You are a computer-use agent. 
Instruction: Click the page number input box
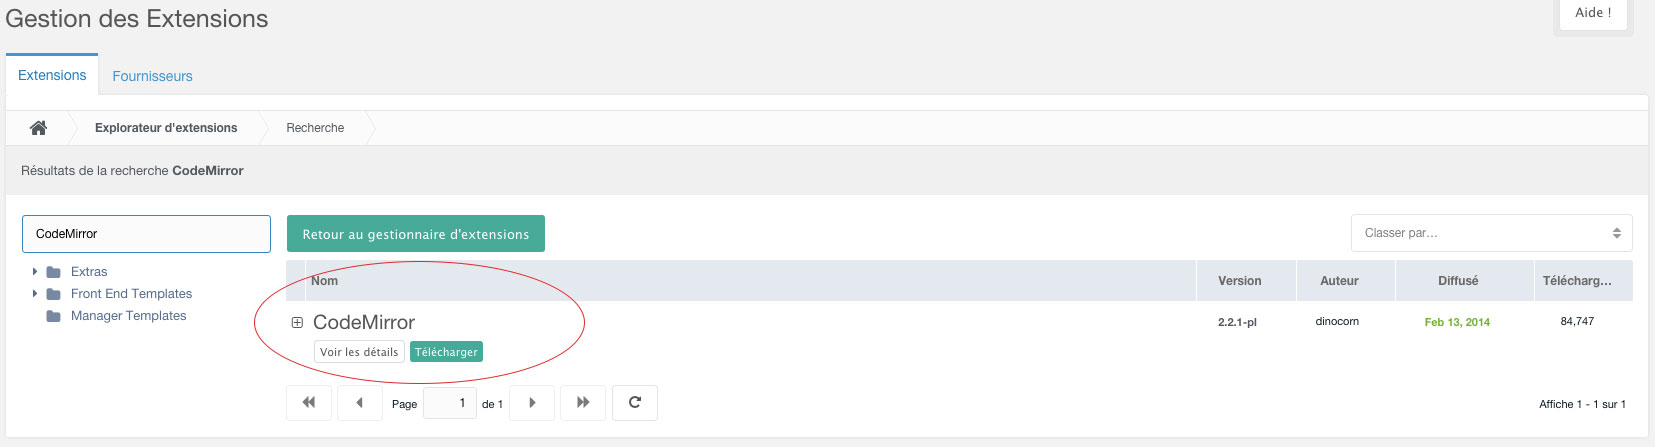450,403
